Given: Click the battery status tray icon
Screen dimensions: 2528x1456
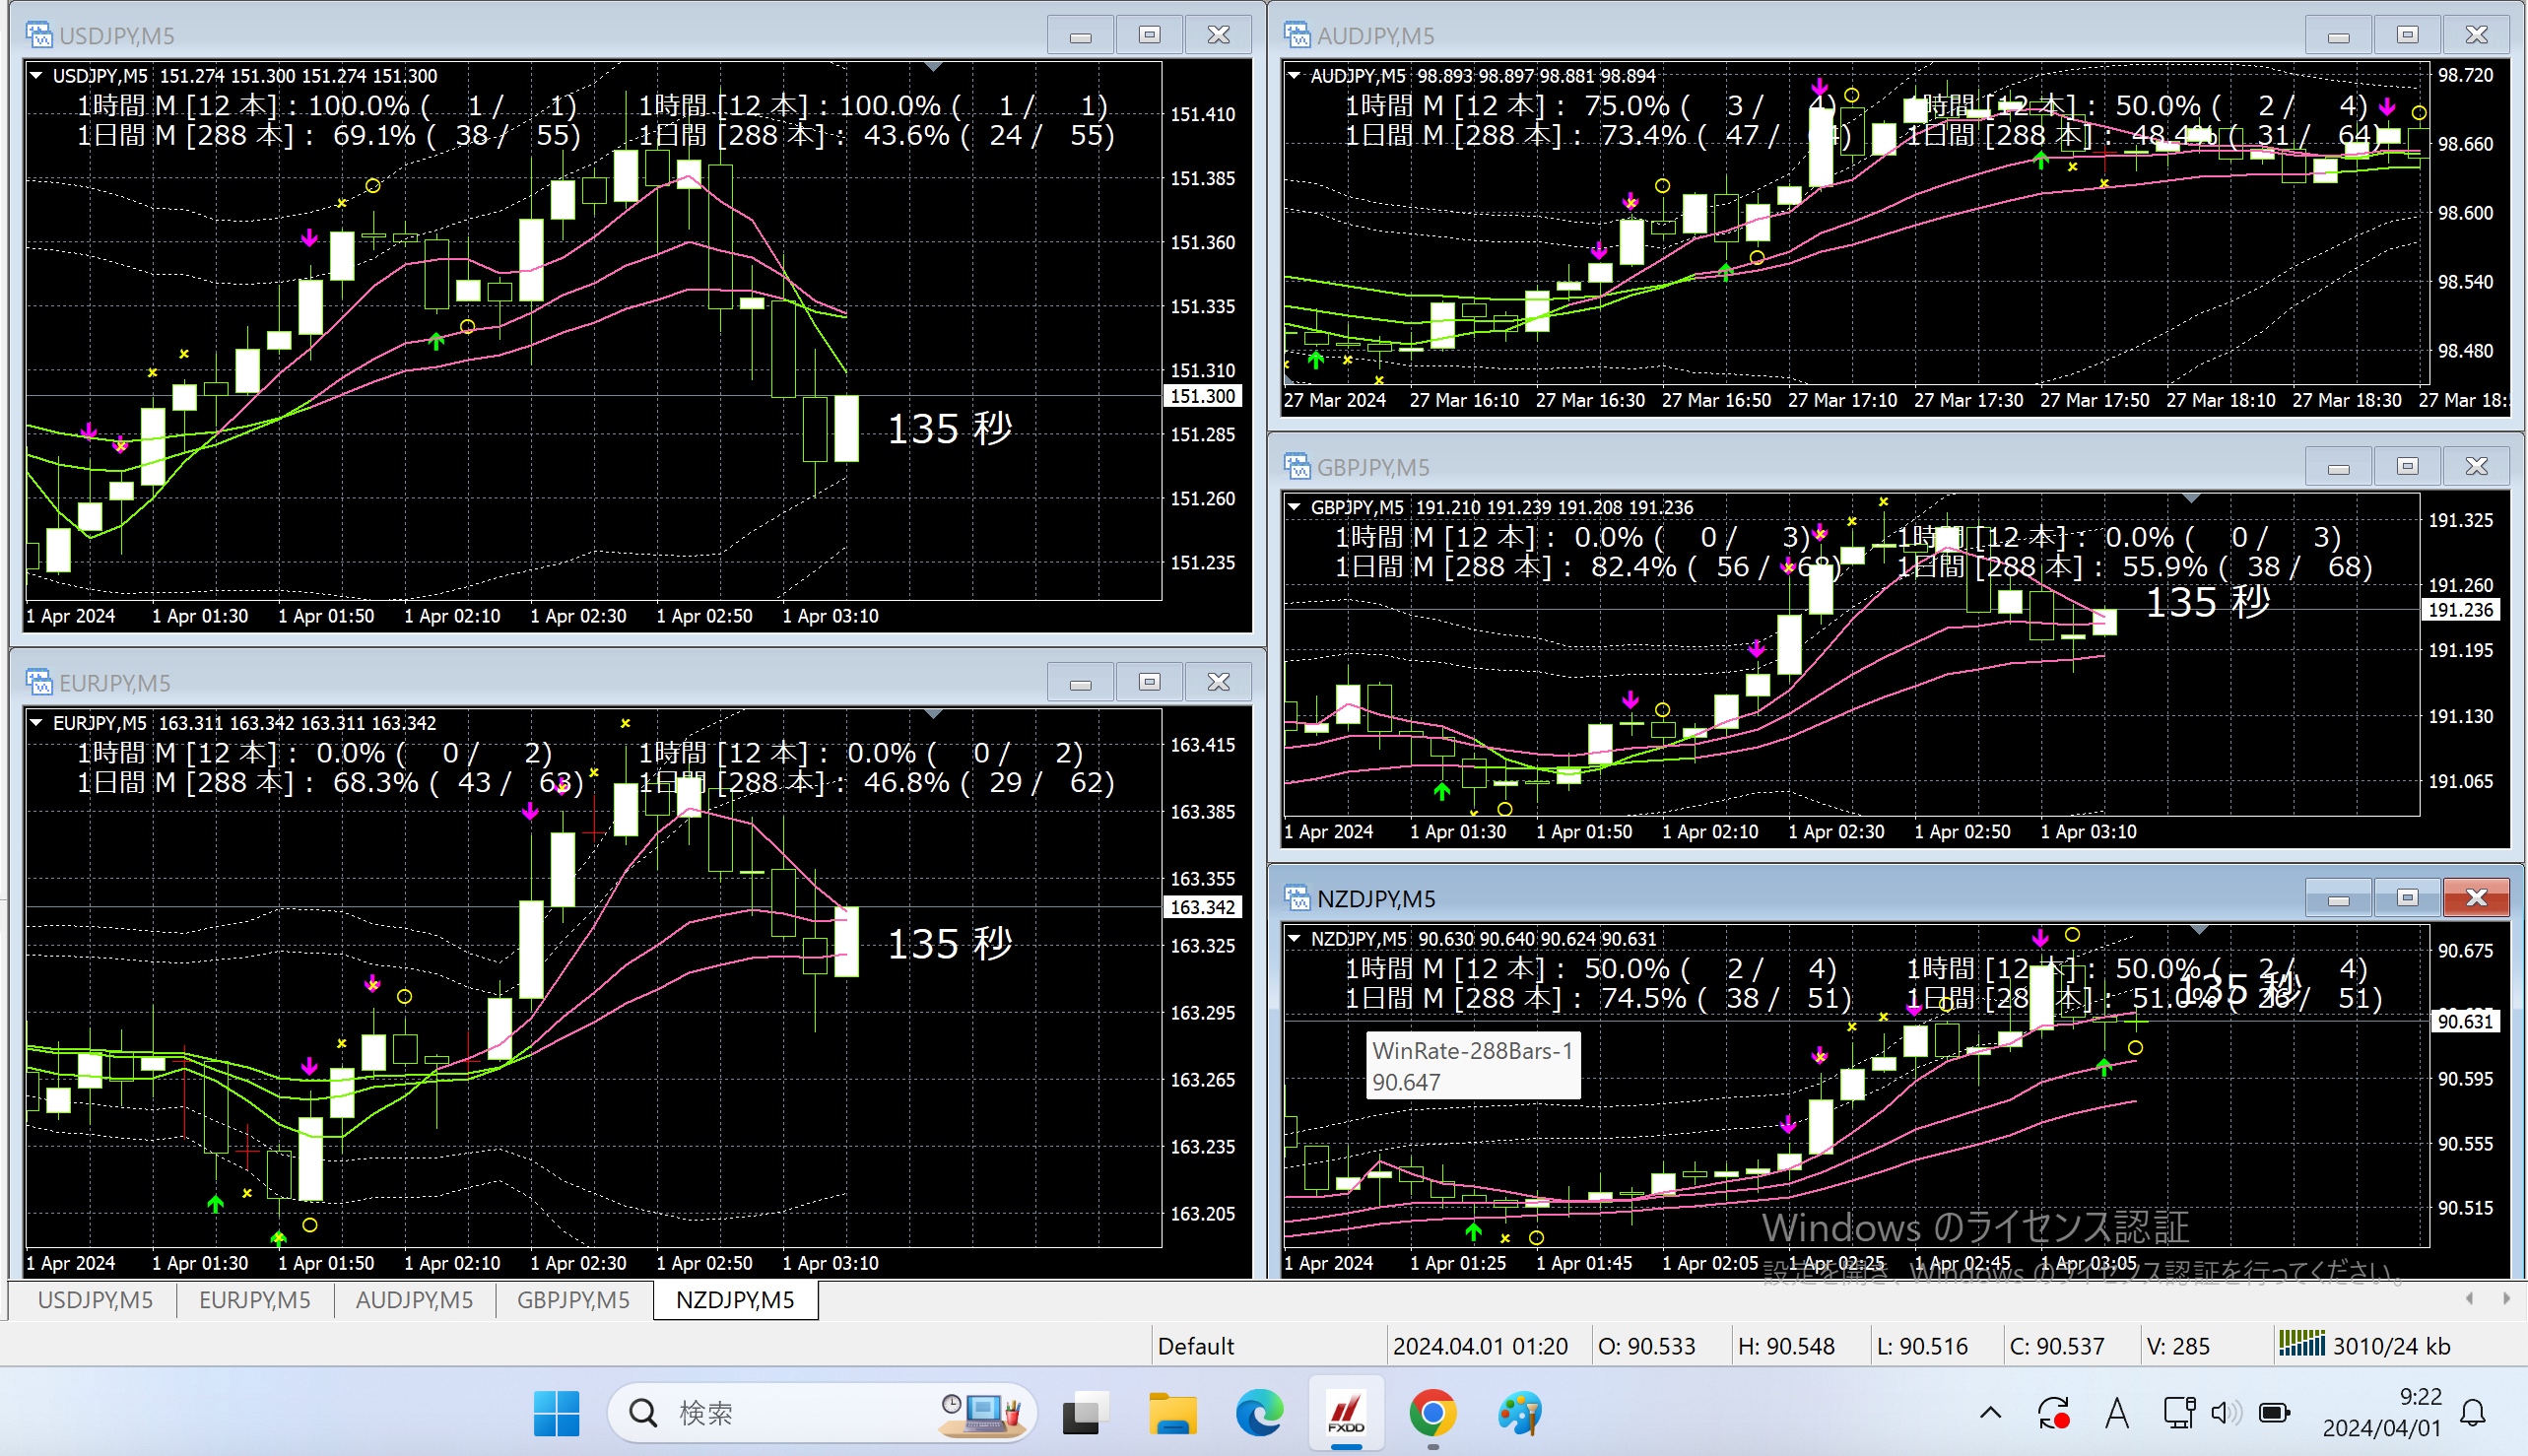Looking at the screenshot, I should coord(2274,1413).
